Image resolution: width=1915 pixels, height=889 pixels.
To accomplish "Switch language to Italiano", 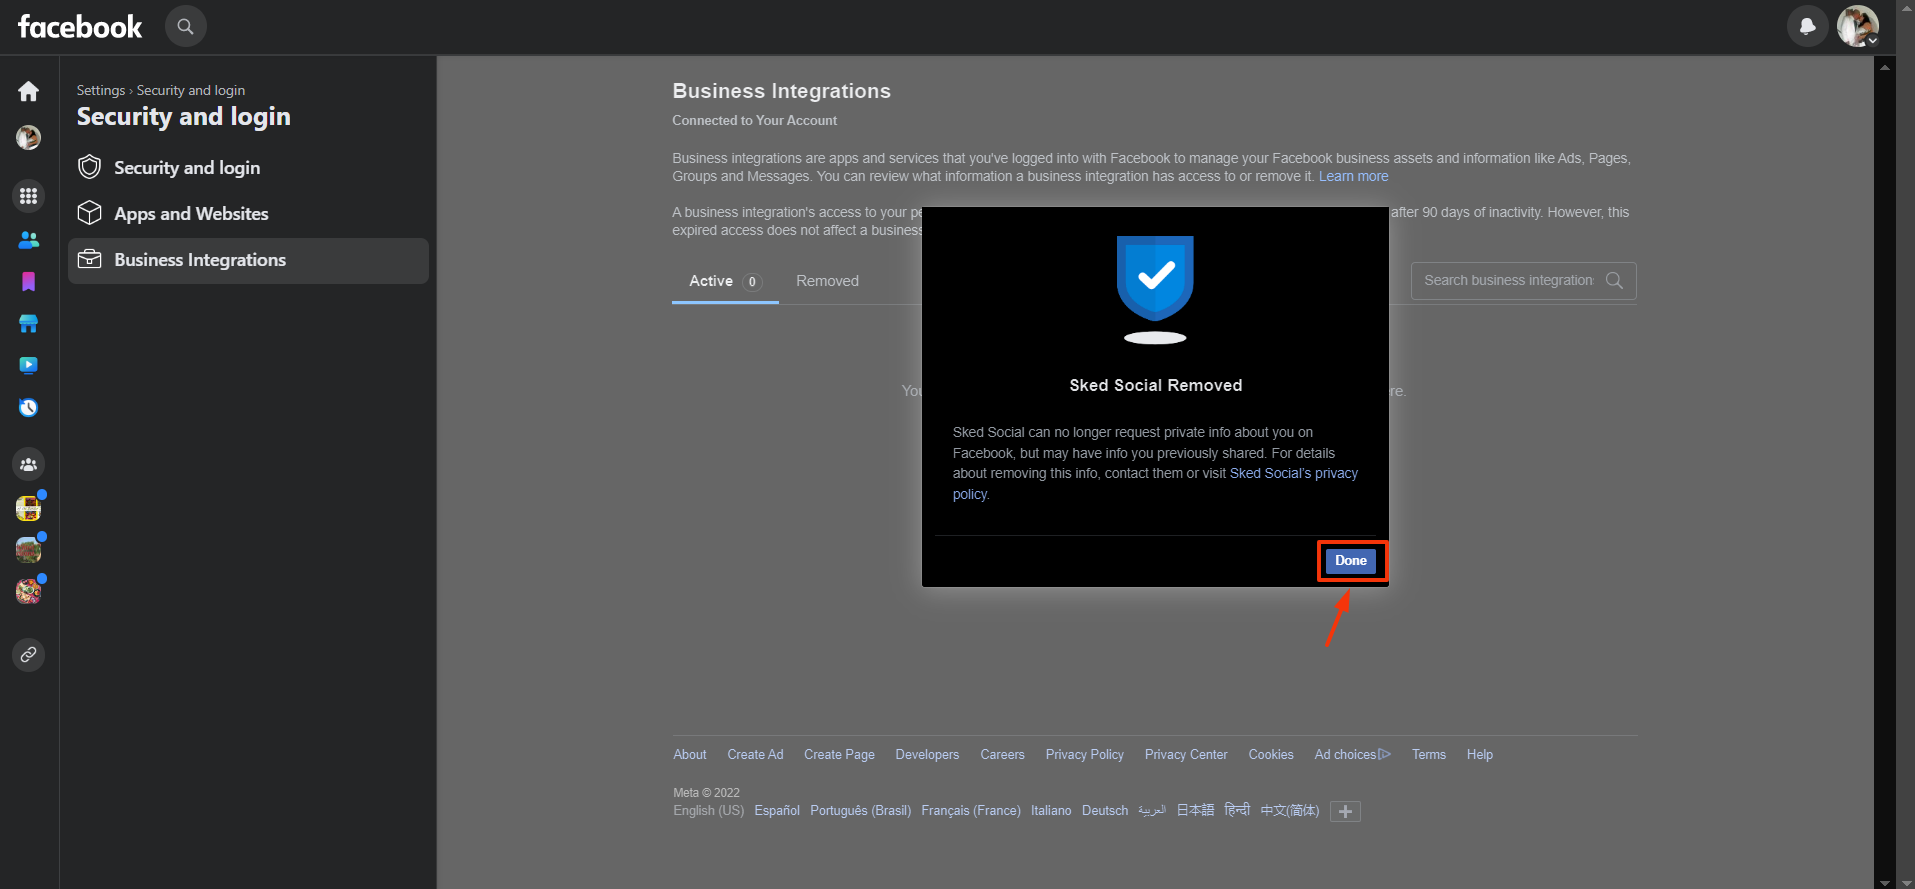I will click(1051, 811).
